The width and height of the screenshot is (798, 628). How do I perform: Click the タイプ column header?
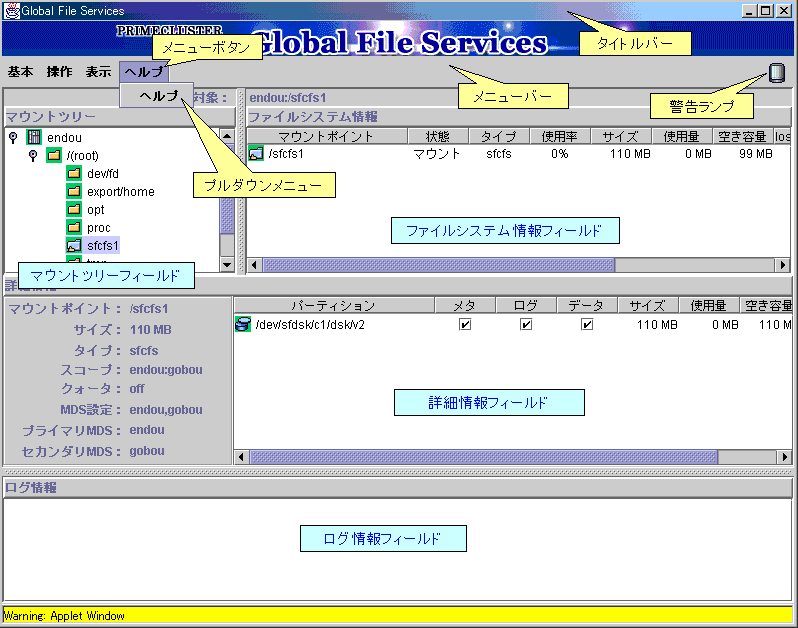pyautogui.click(x=499, y=136)
